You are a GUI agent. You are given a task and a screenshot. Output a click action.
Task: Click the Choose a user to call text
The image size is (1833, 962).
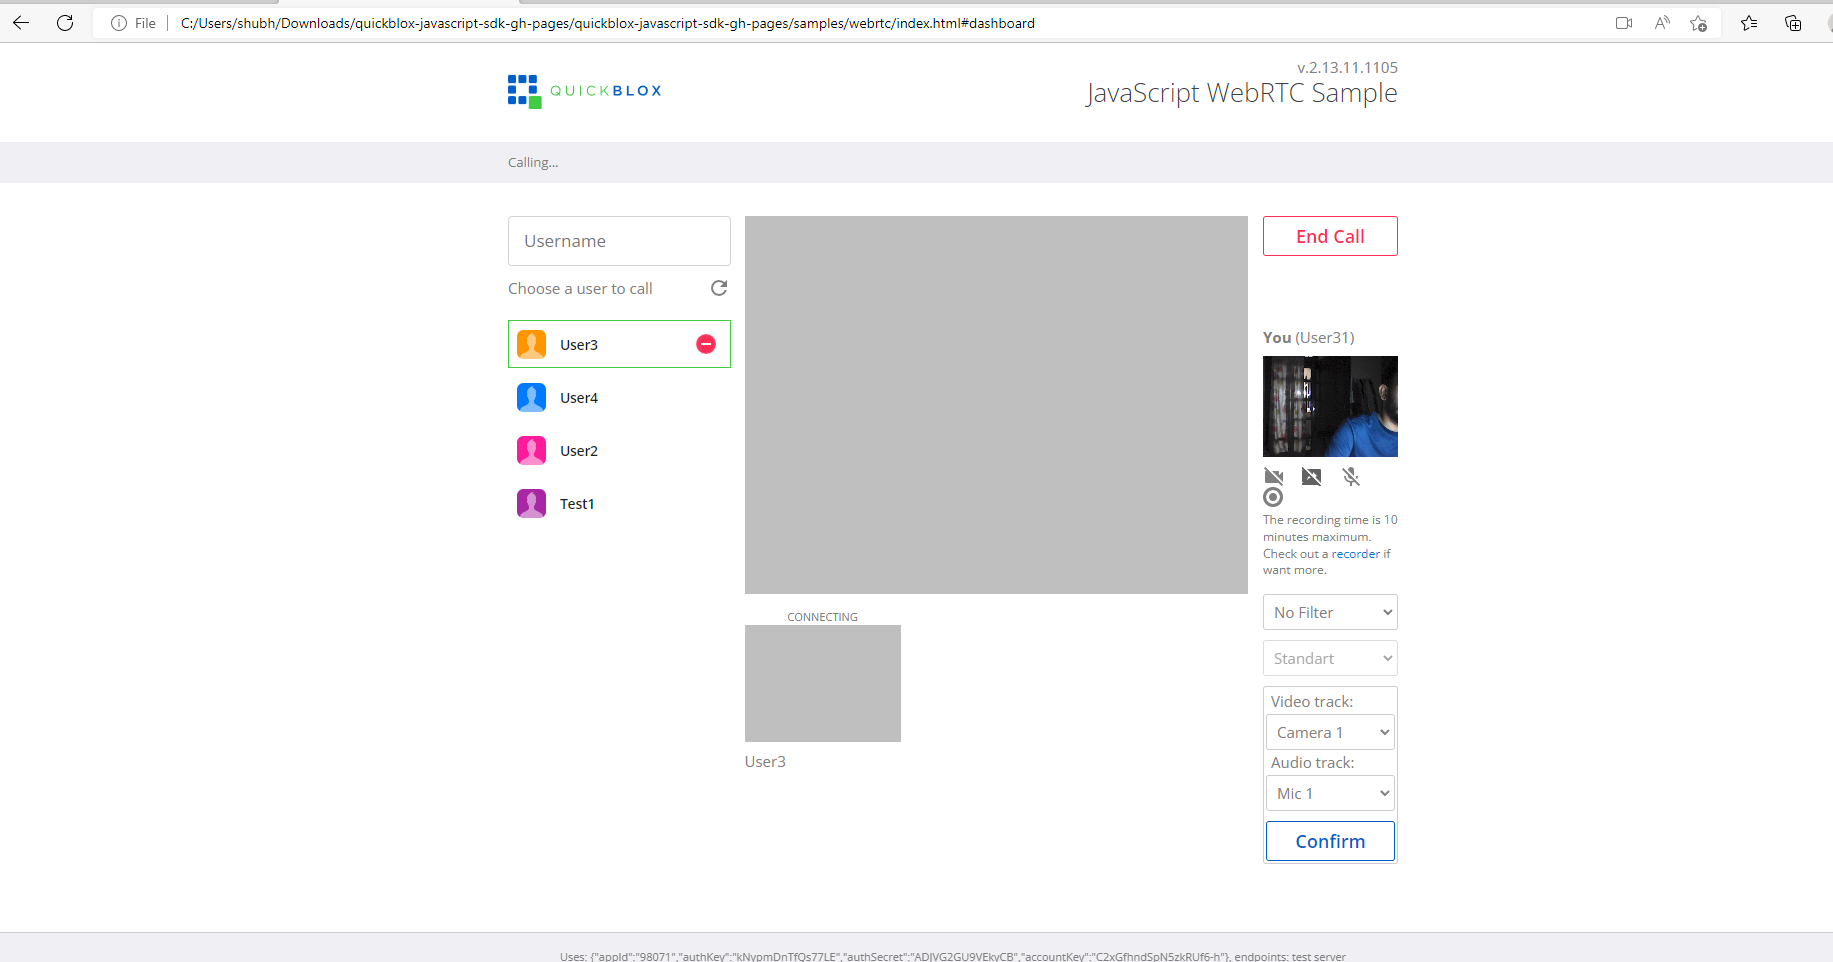(x=580, y=288)
